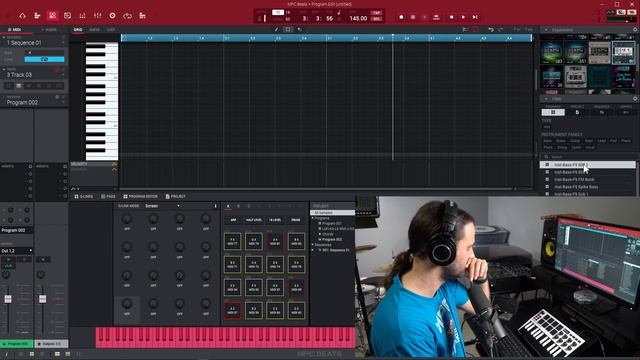
Task: Click the info icon in bottom status bar
Action: 6,354
